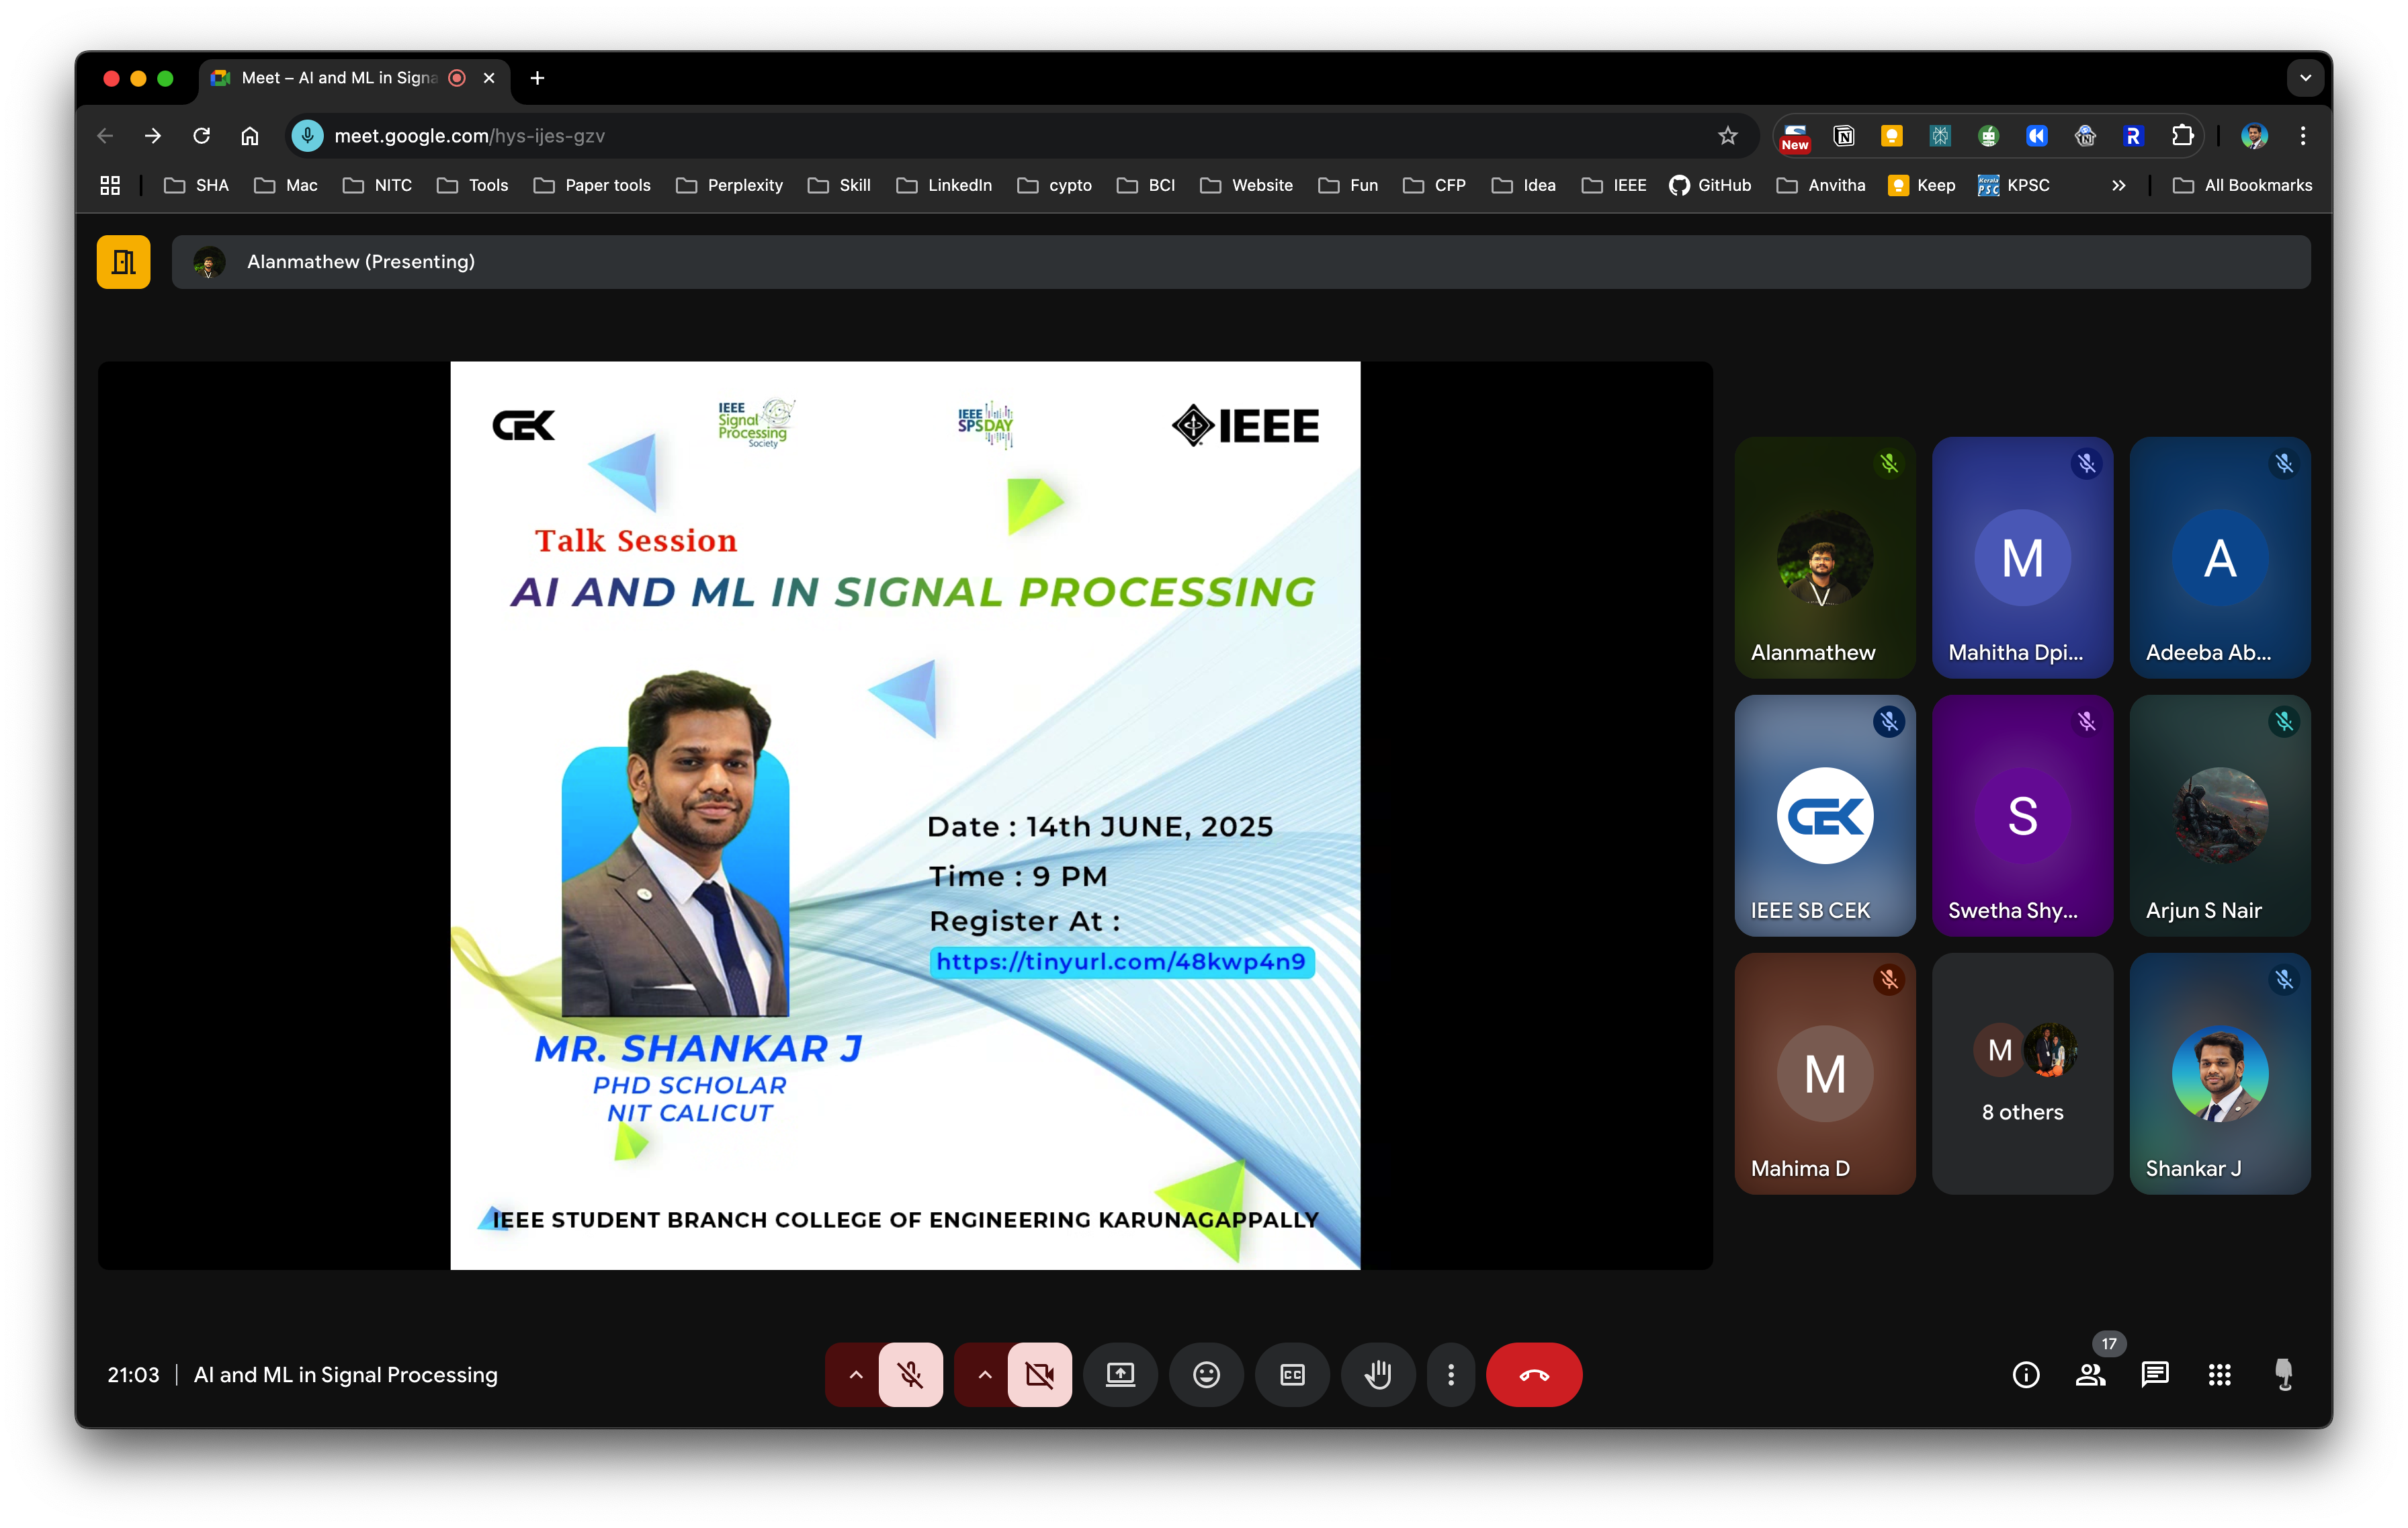Open the activities grid icon
The height and width of the screenshot is (1528, 2408).
point(2219,1375)
